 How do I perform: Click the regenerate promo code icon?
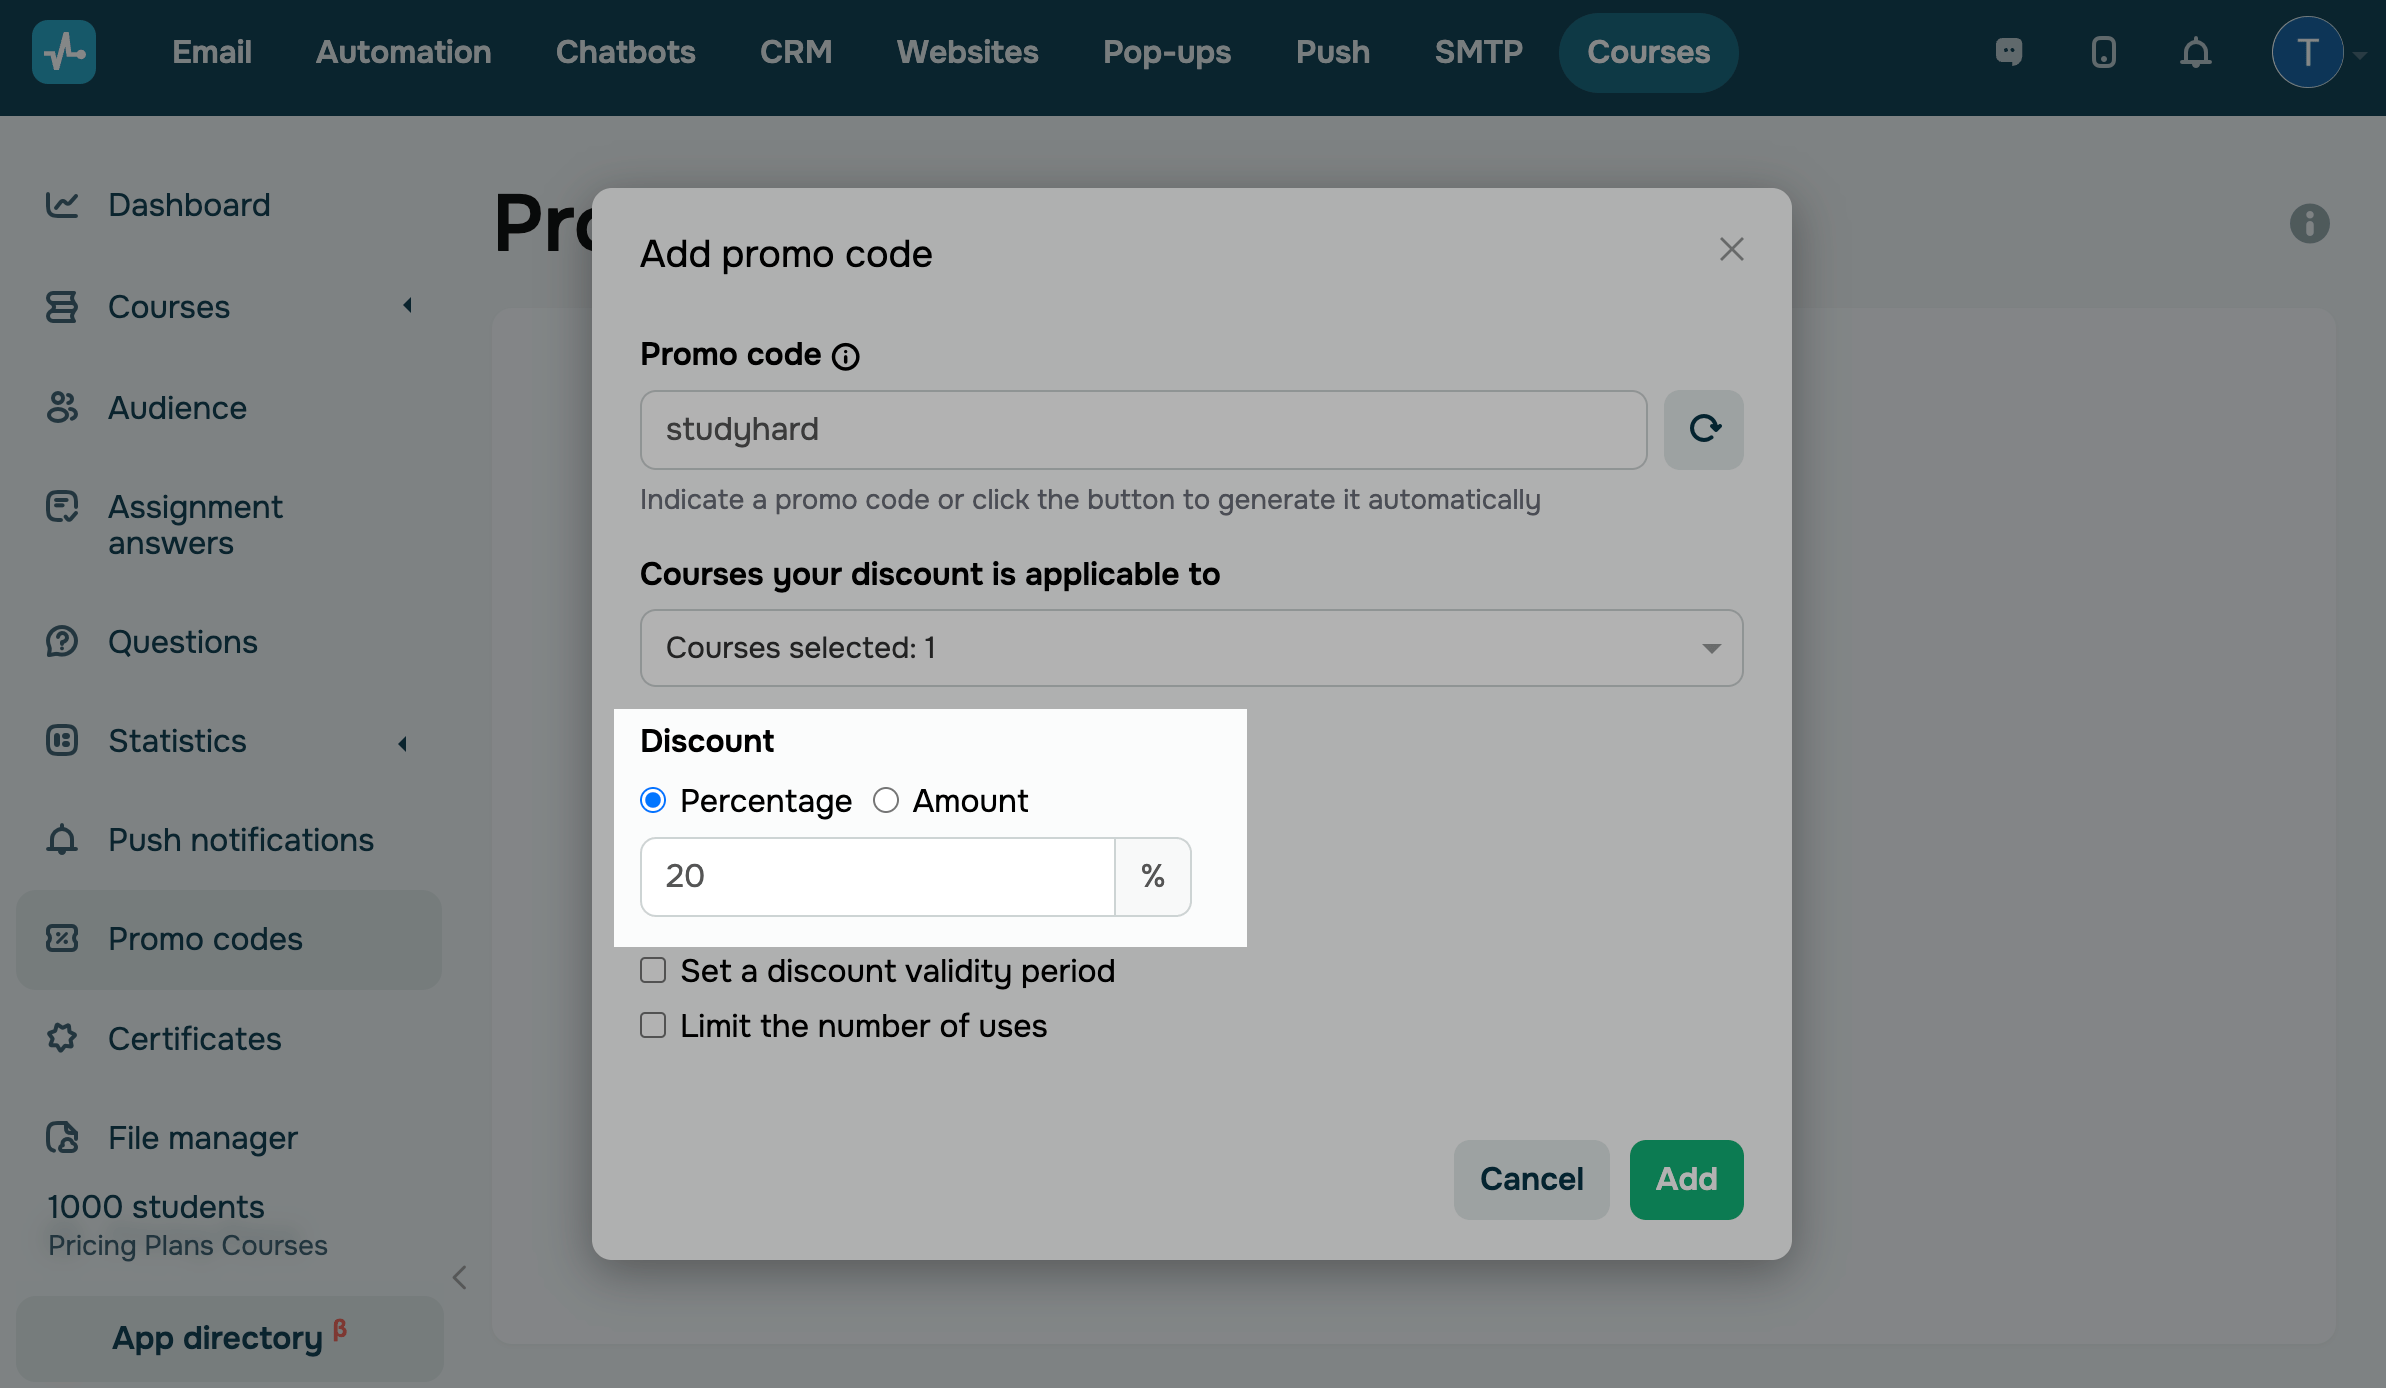click(x=1704, y=429)
